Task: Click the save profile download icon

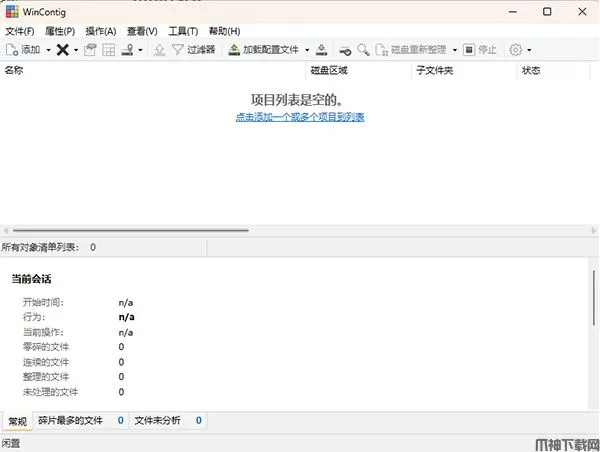Action: [x=322, y=50]
